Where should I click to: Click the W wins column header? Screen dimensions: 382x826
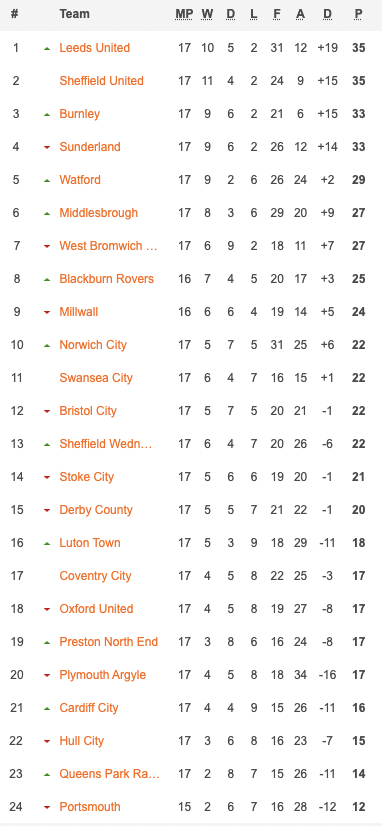tap(207, 14)
